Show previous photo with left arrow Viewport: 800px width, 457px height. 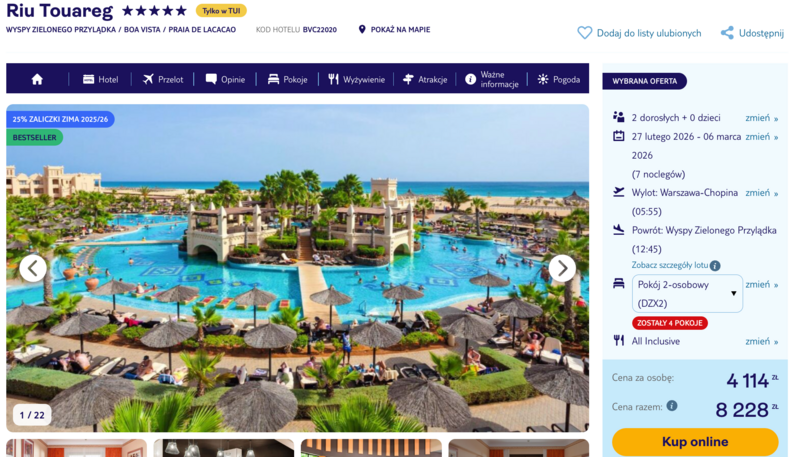tap(33, 268)
